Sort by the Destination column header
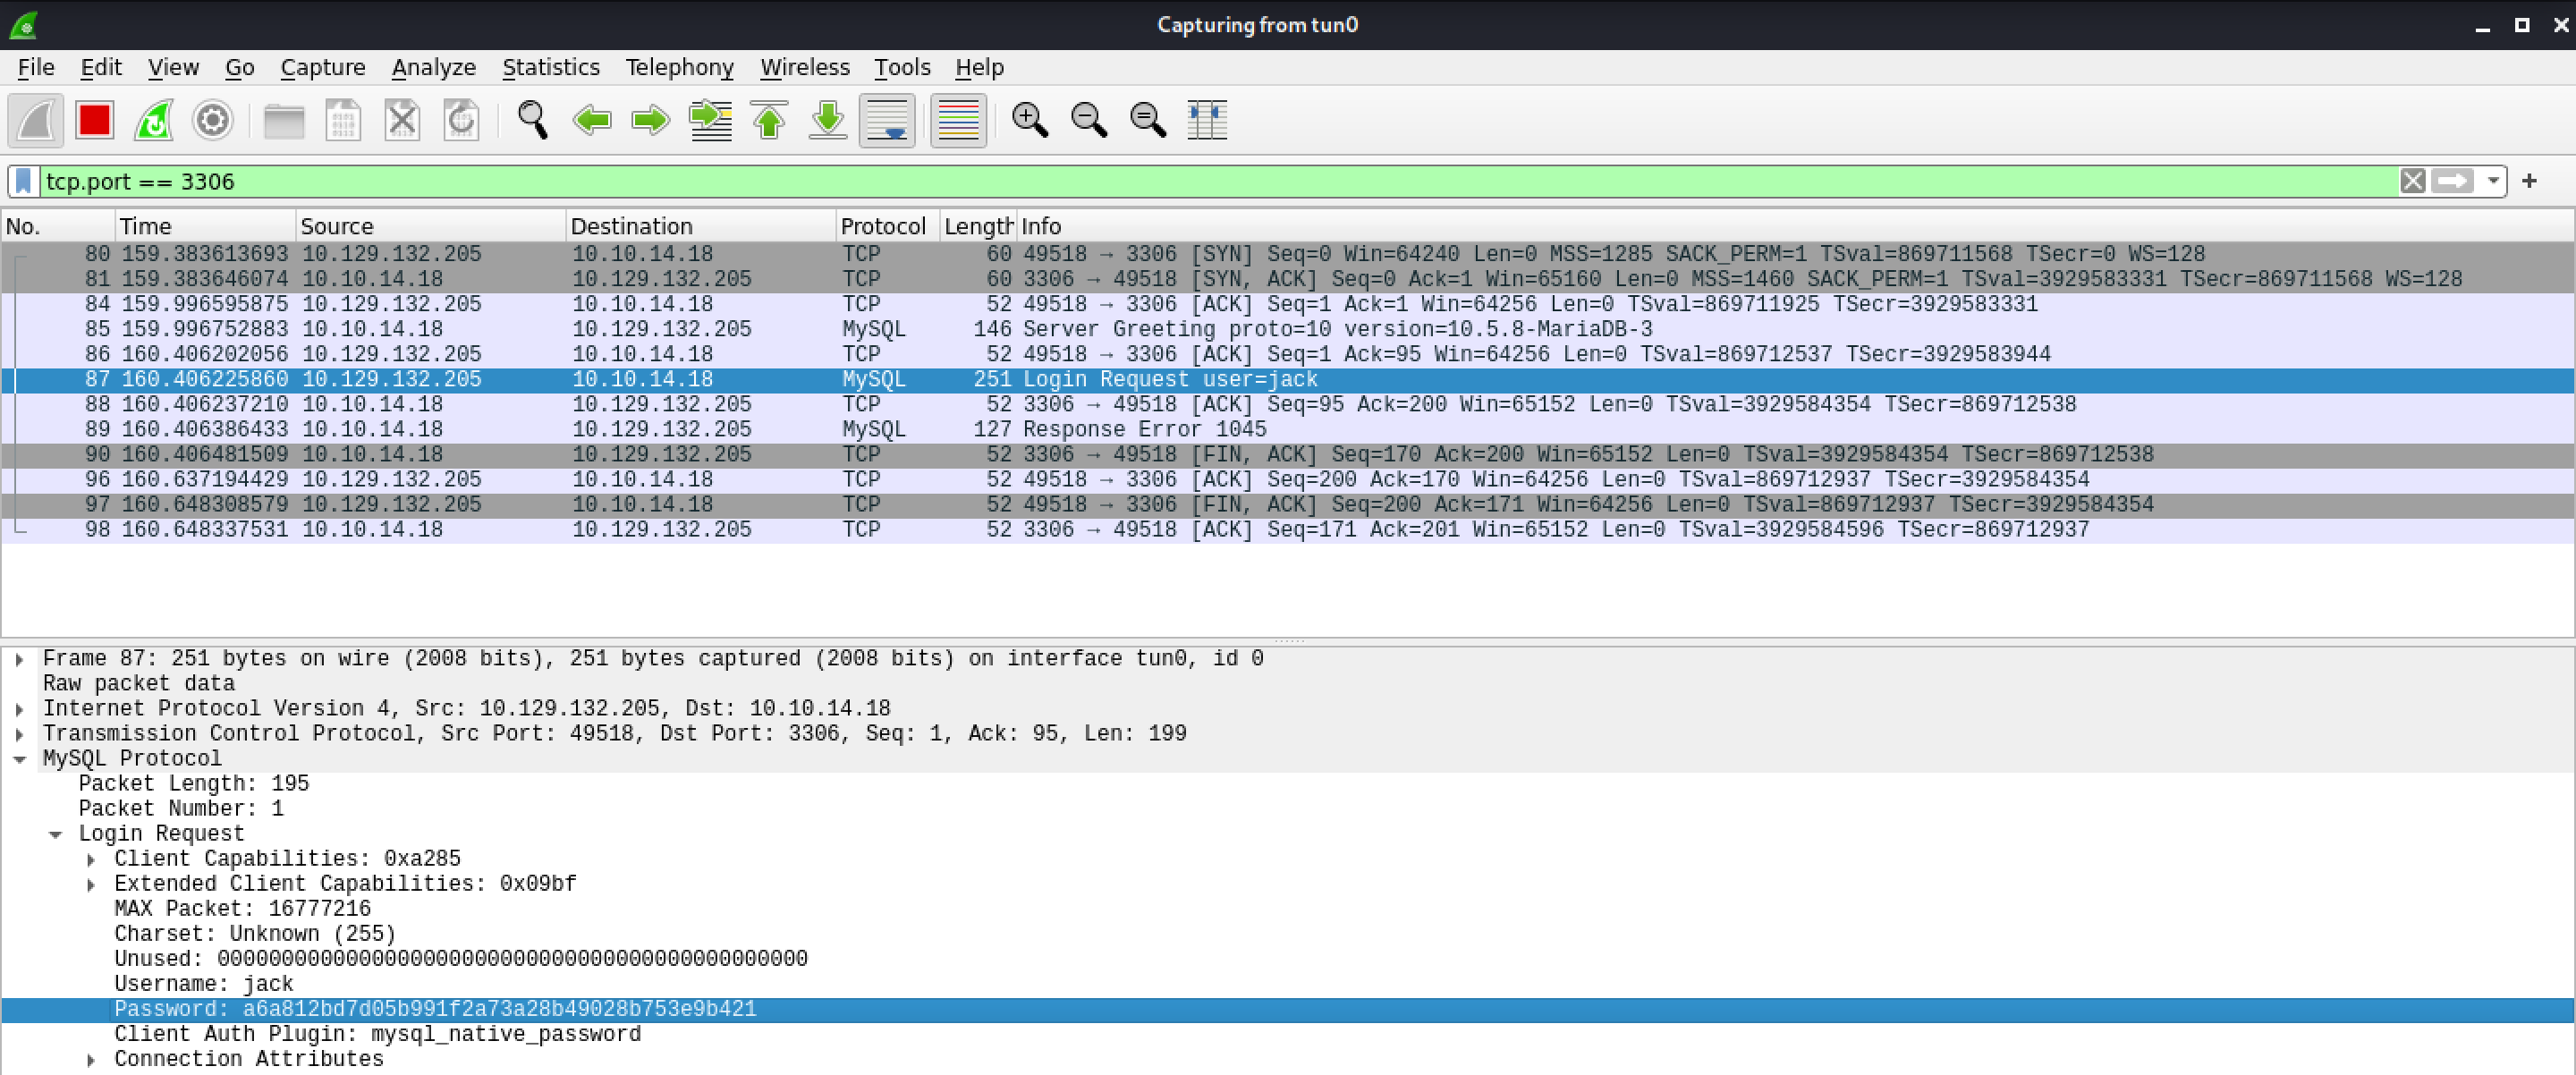Screen dimensions: 2576x1075 701,226
